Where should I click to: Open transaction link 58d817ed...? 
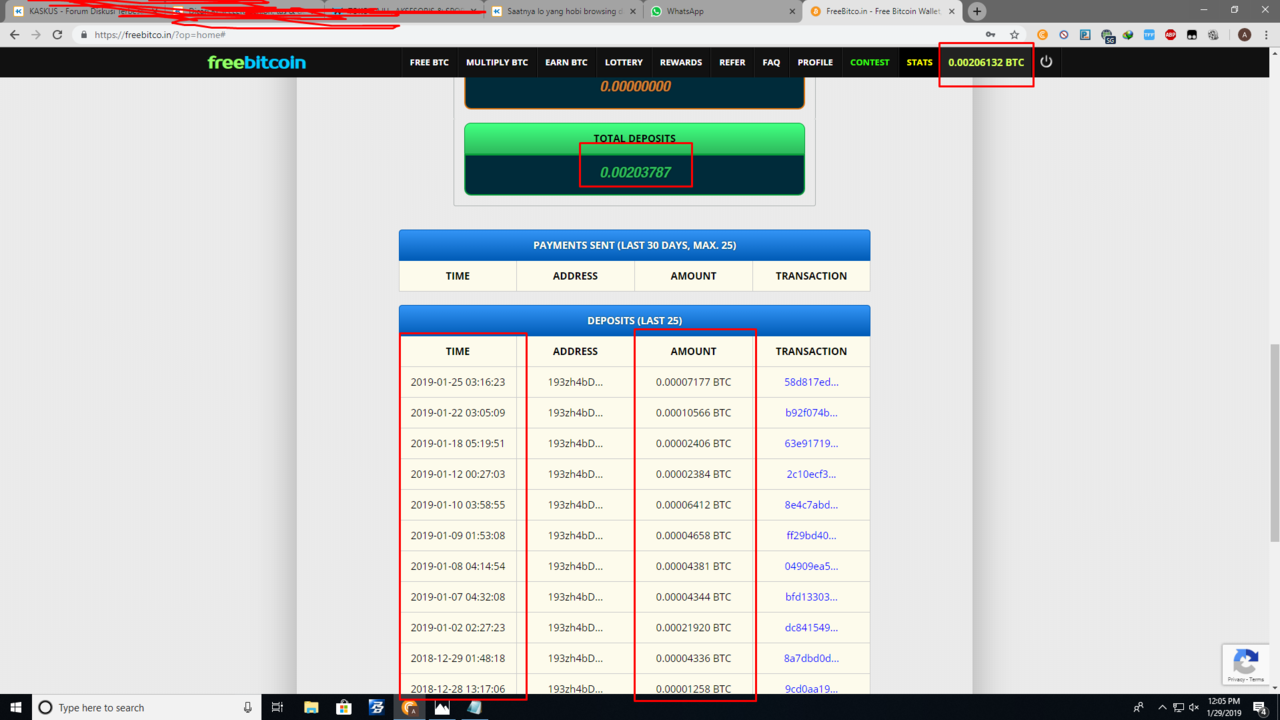[x=811, y=382]
